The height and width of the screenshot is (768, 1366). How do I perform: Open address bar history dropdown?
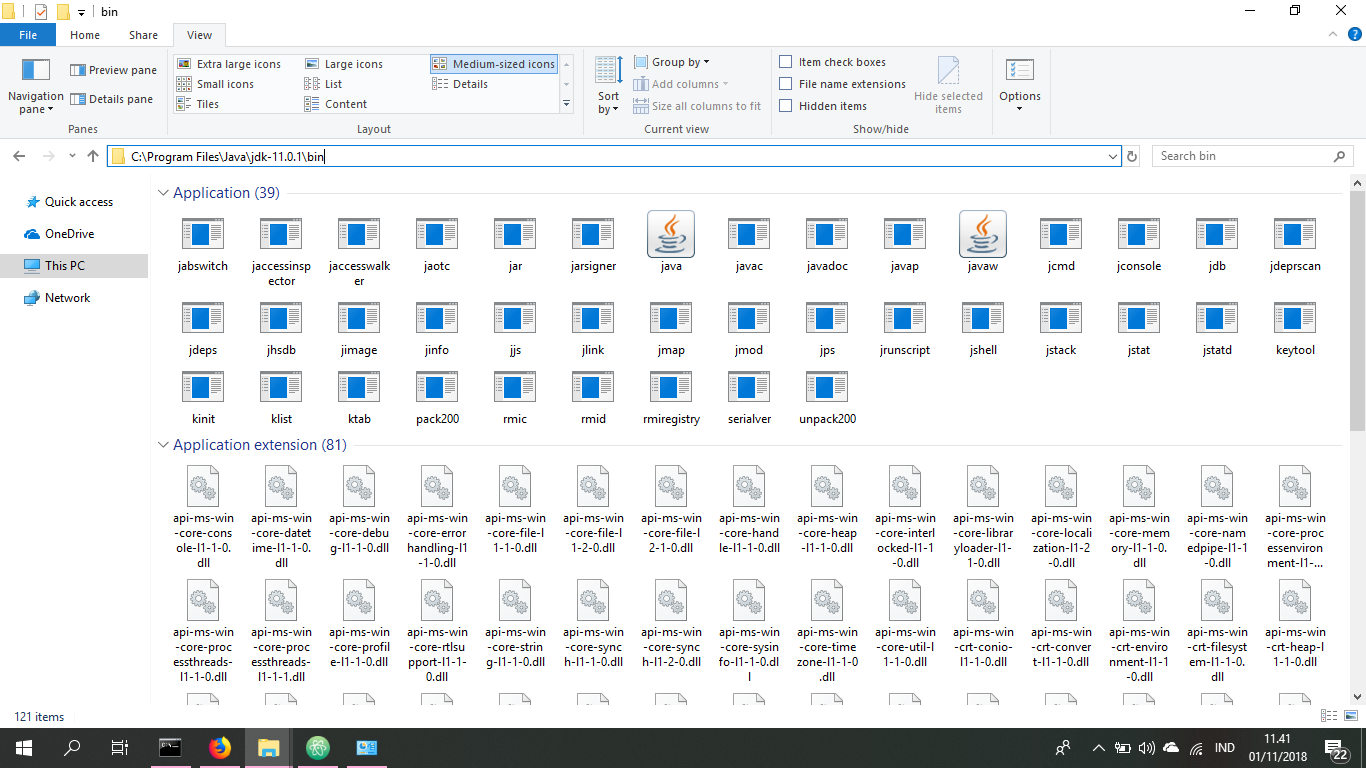(1113, 156)
